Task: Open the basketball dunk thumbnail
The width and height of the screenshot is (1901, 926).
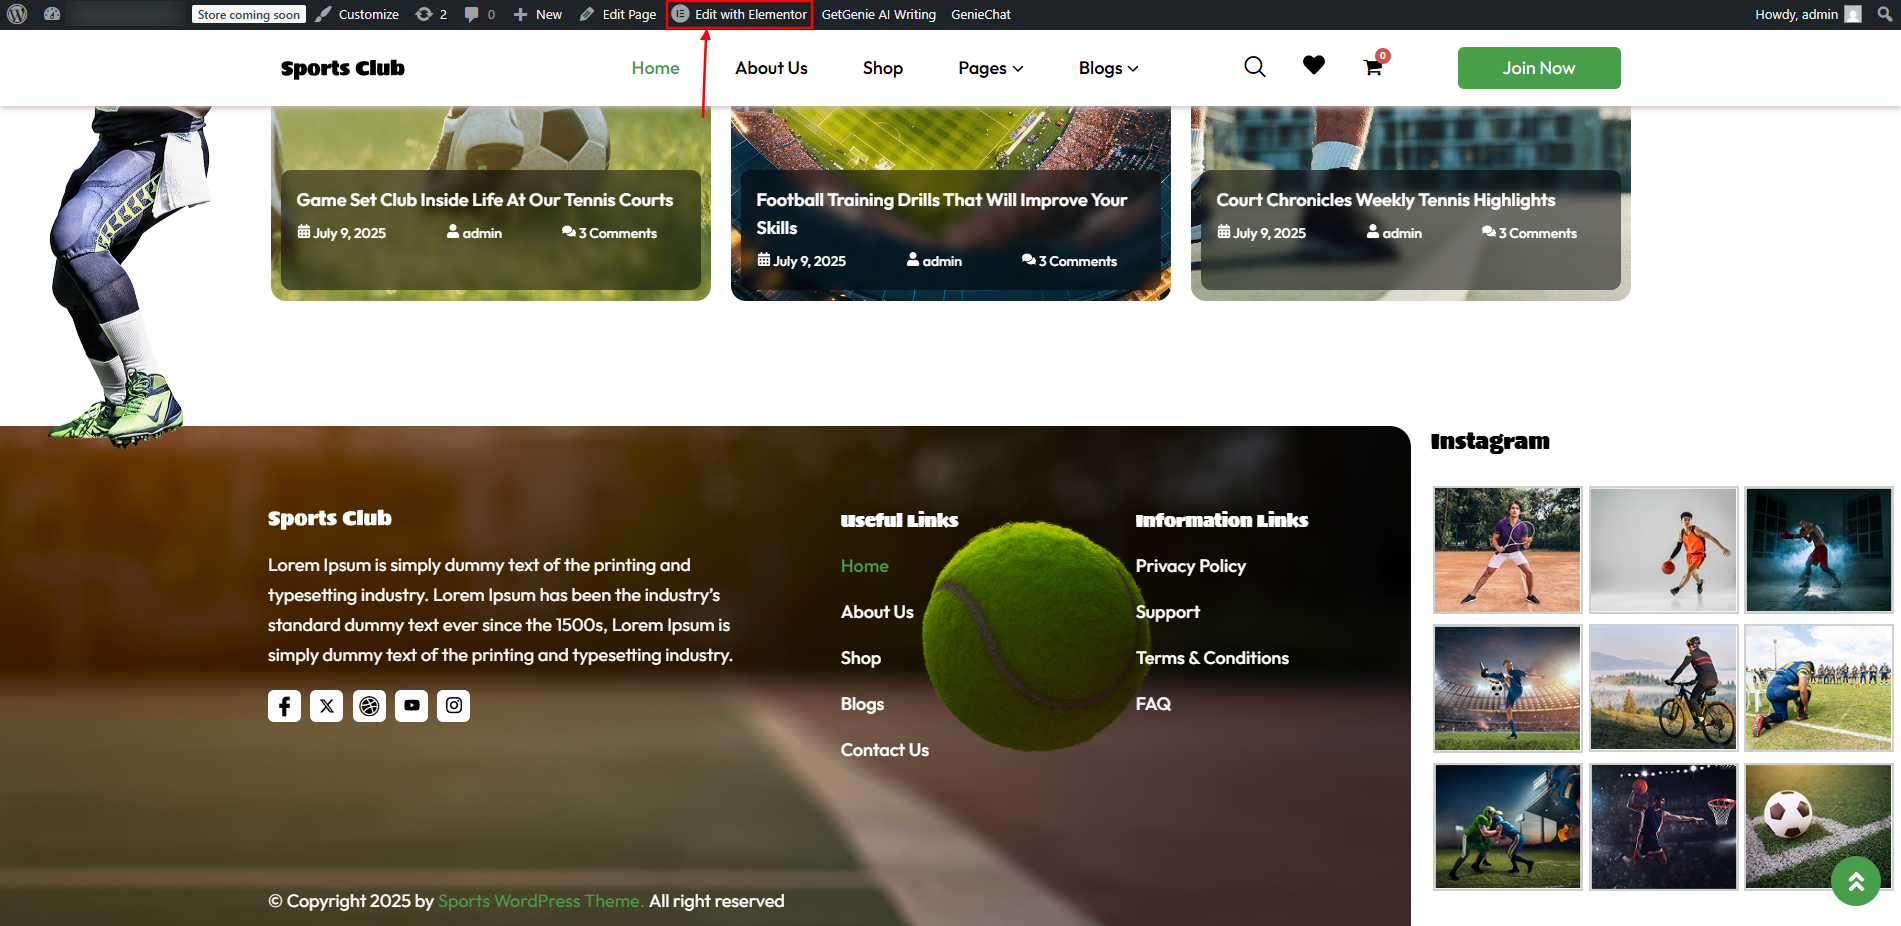Action: [x=1663, y=827]
